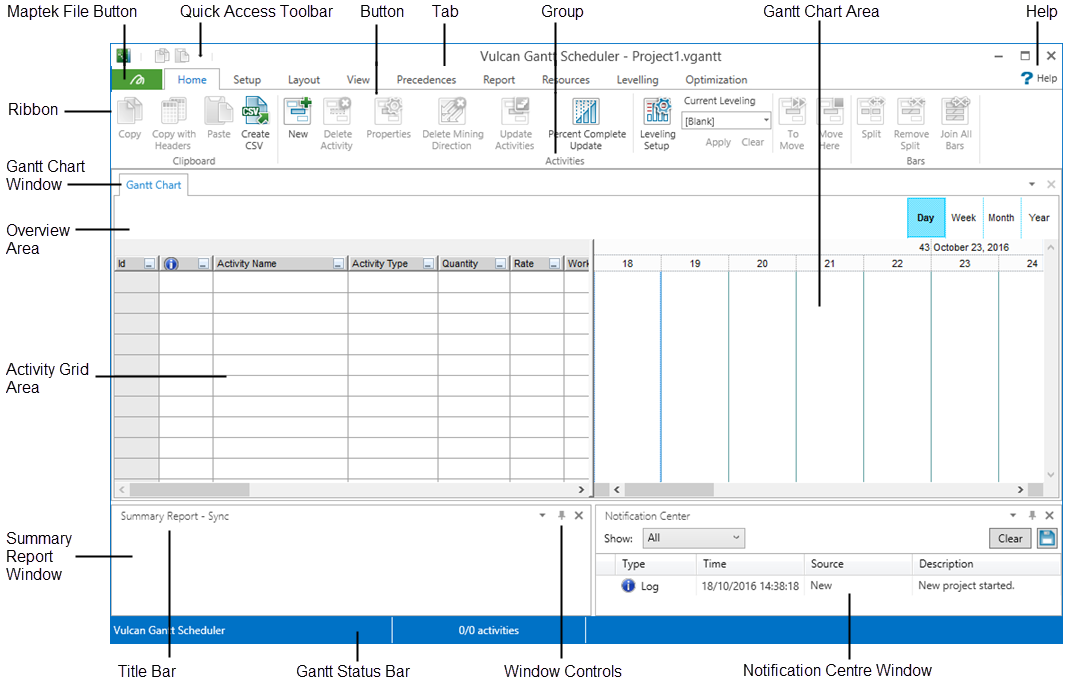Open the Current Leveling dropdown
Image resolution: width=1066 pixels, height=683 pixels.
pos(766,121)
